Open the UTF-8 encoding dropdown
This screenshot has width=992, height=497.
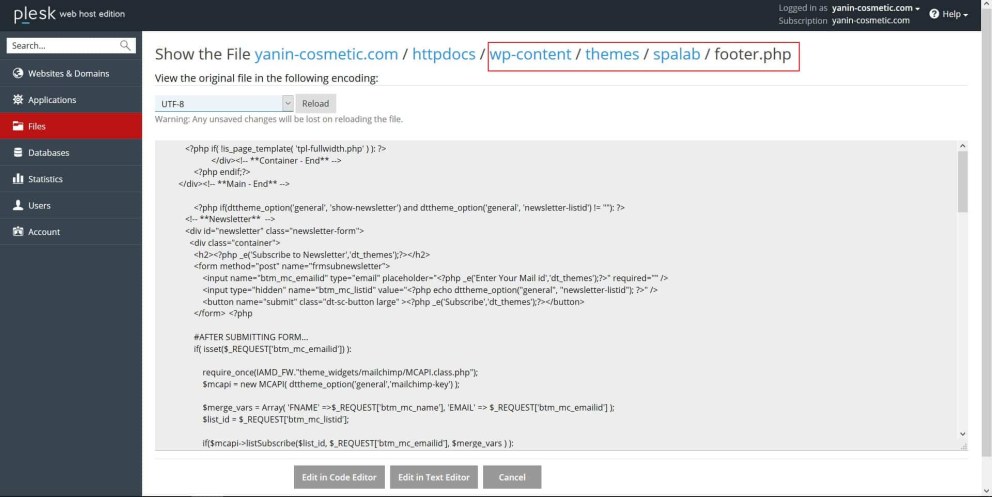pyautogui.click(x=224, y=104)
